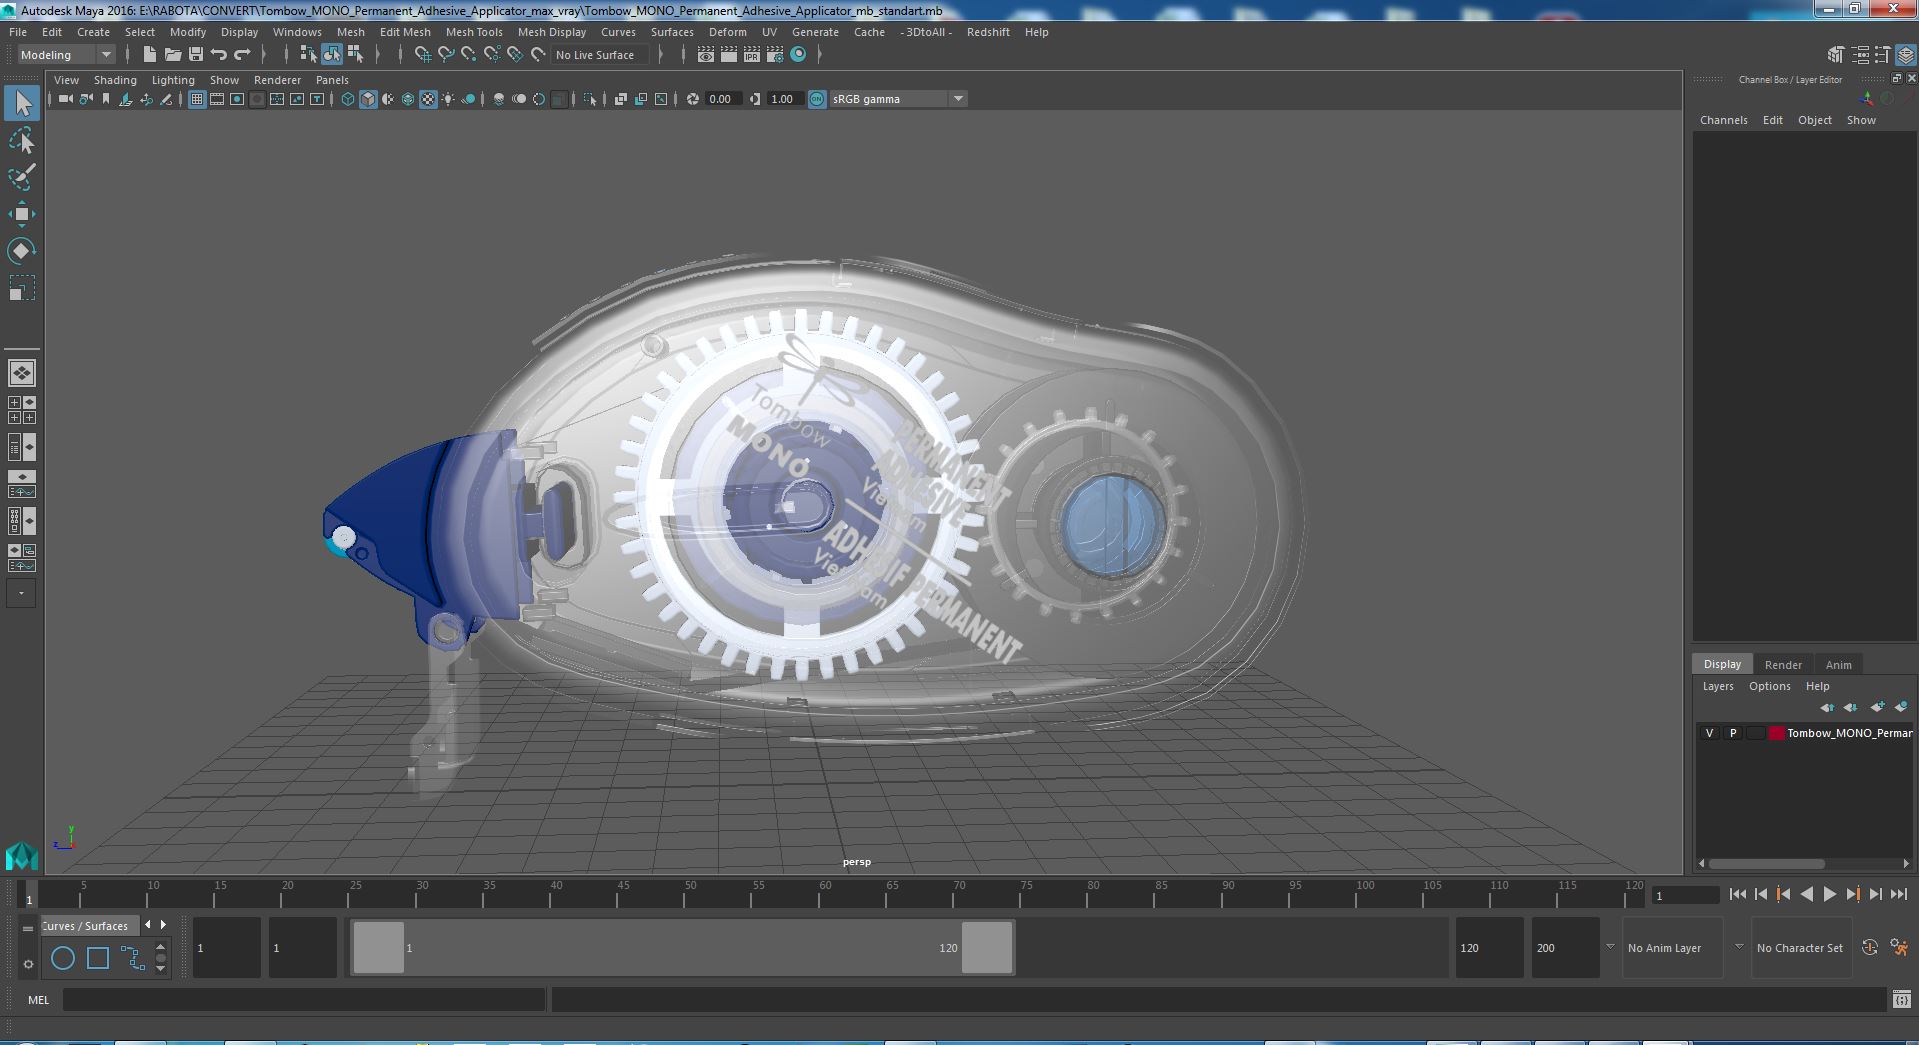This screenshot has width=1919, height=1045.
Task: Open the Redshift menu
Action: click(x=988, y=32)
